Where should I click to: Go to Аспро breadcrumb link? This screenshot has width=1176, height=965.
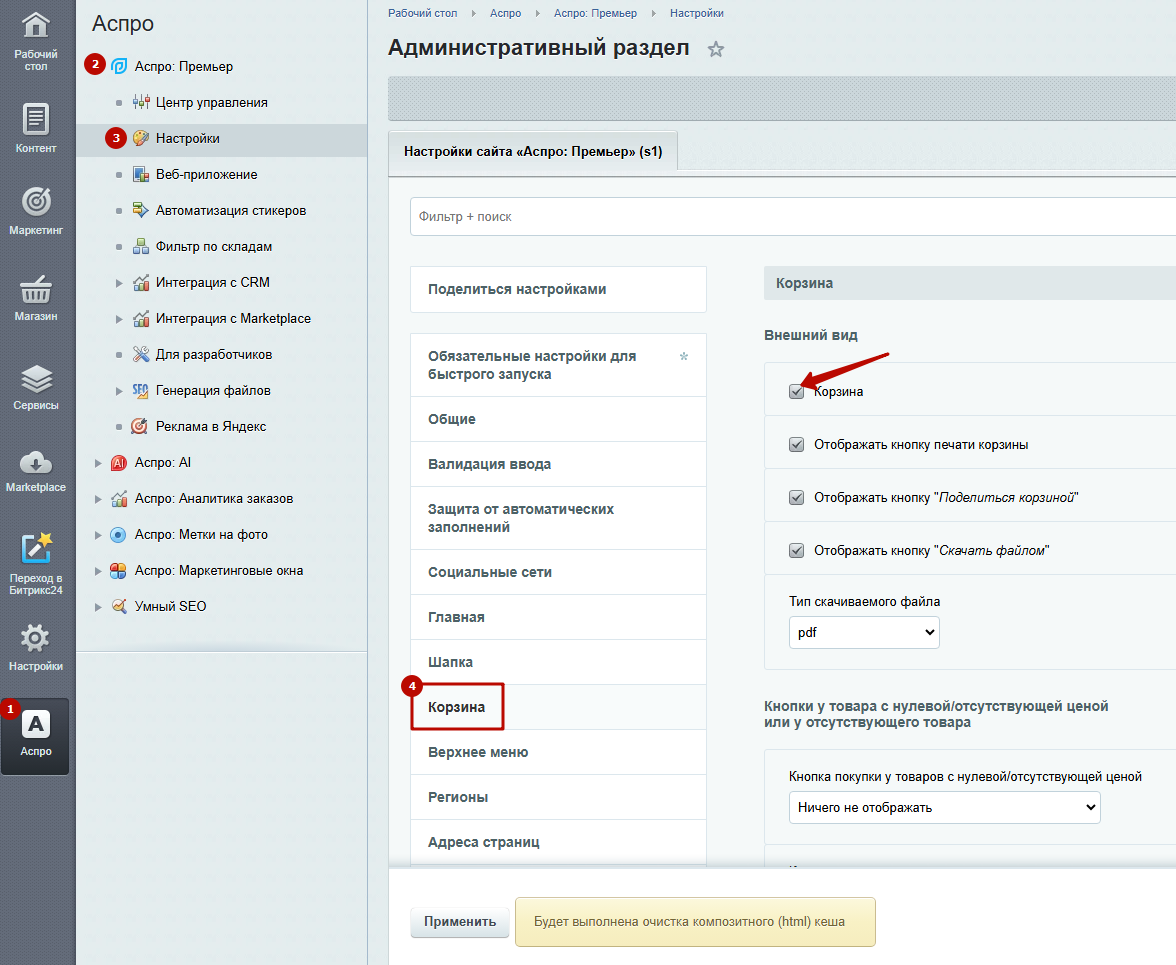506,13
